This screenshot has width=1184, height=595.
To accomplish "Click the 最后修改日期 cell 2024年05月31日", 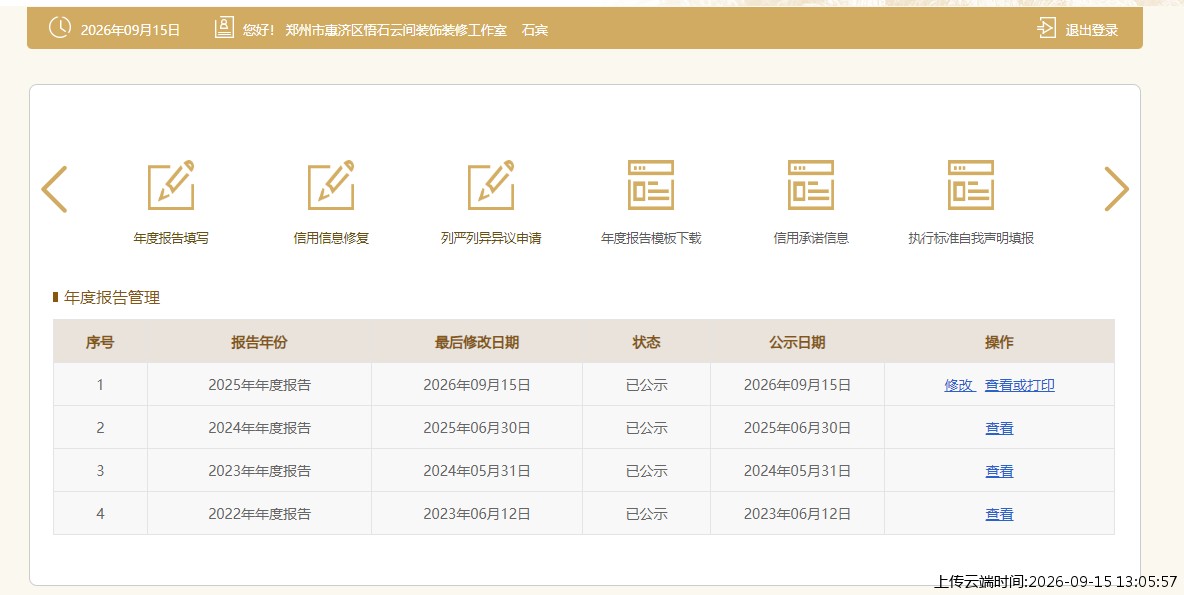I will point(476,471).
